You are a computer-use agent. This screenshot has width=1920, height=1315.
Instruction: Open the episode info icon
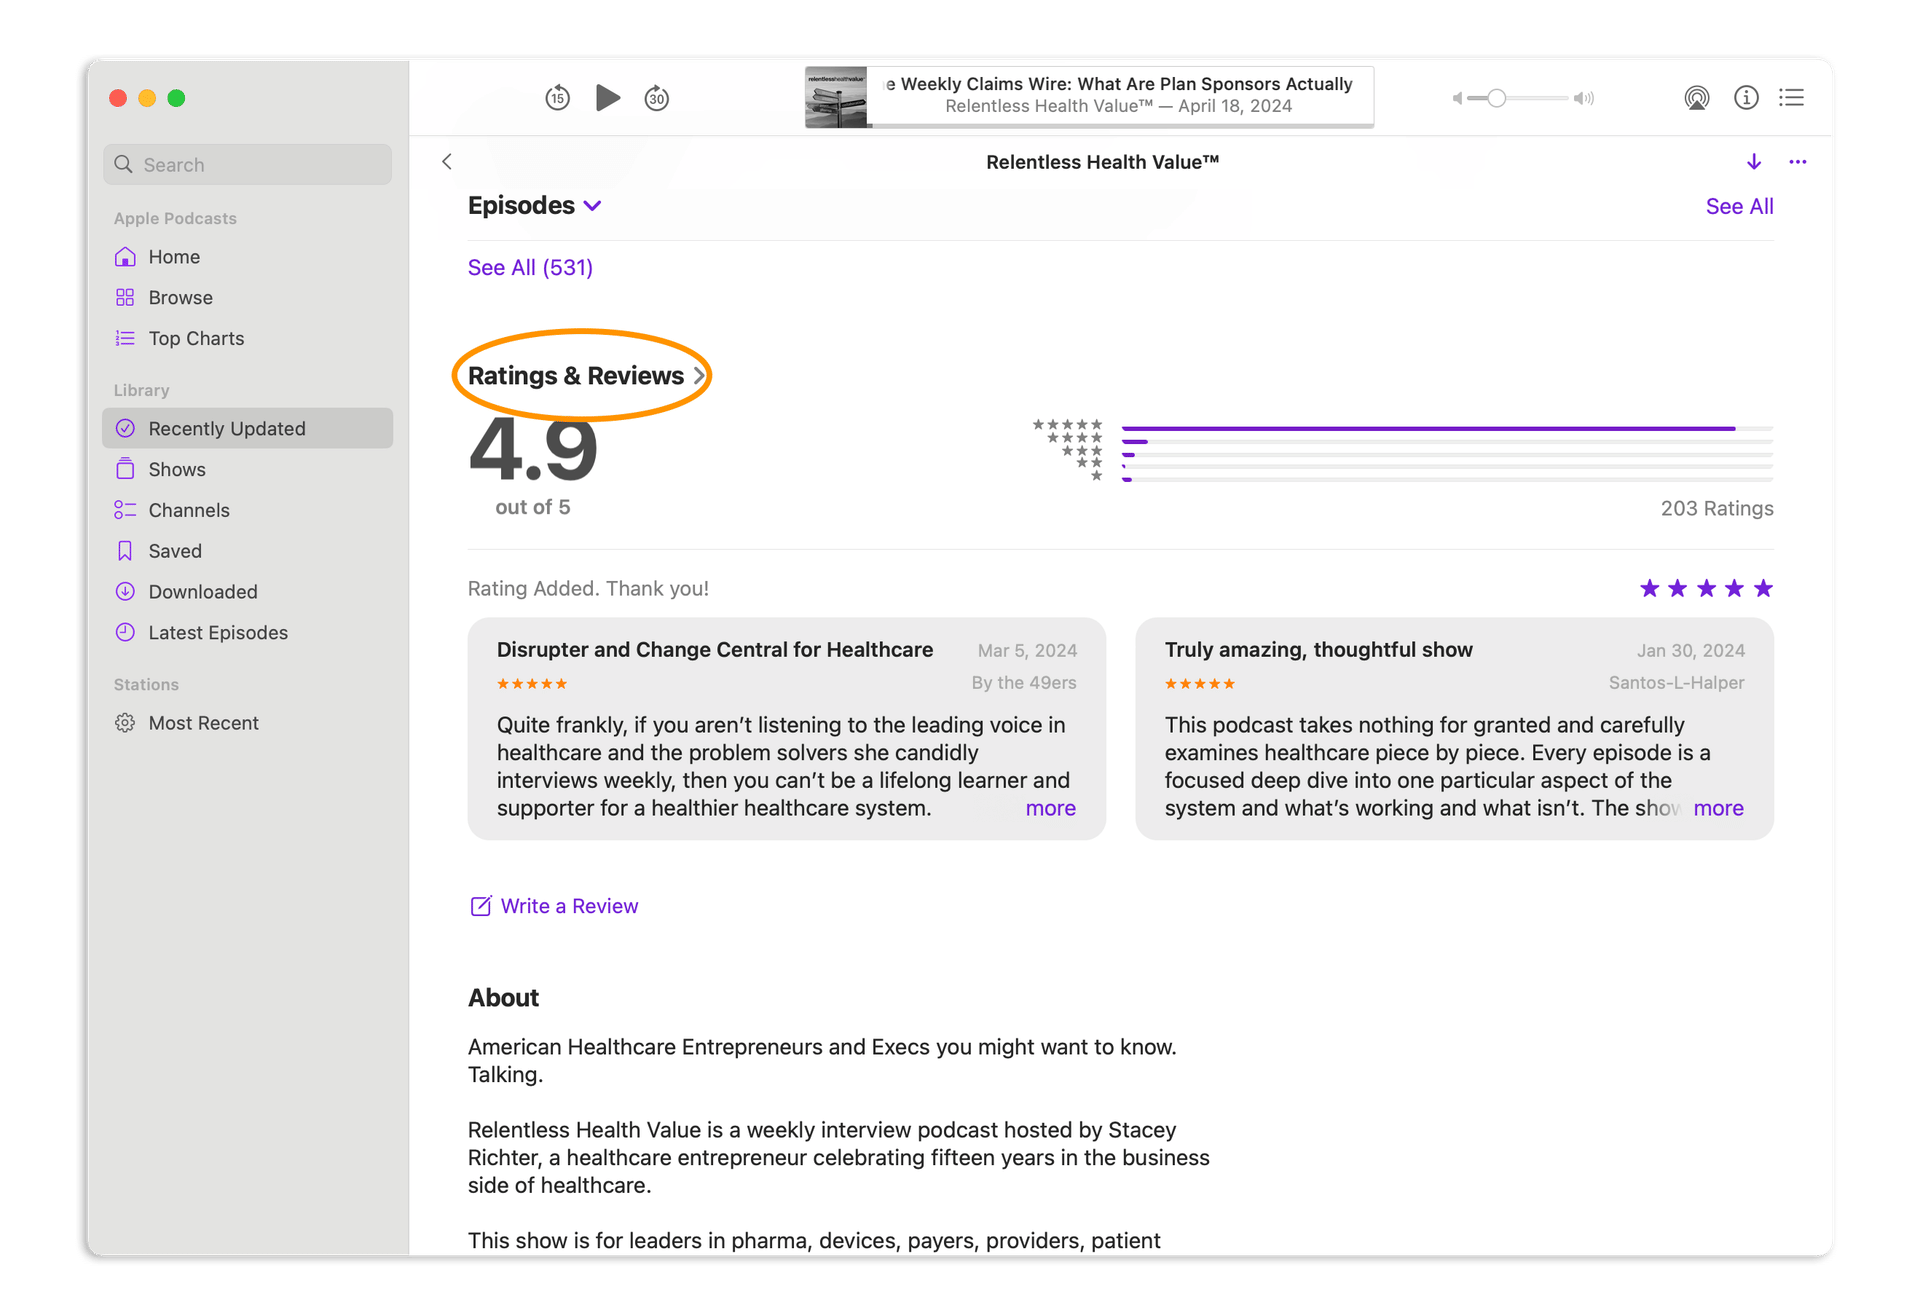click(x=1746, y=98)
